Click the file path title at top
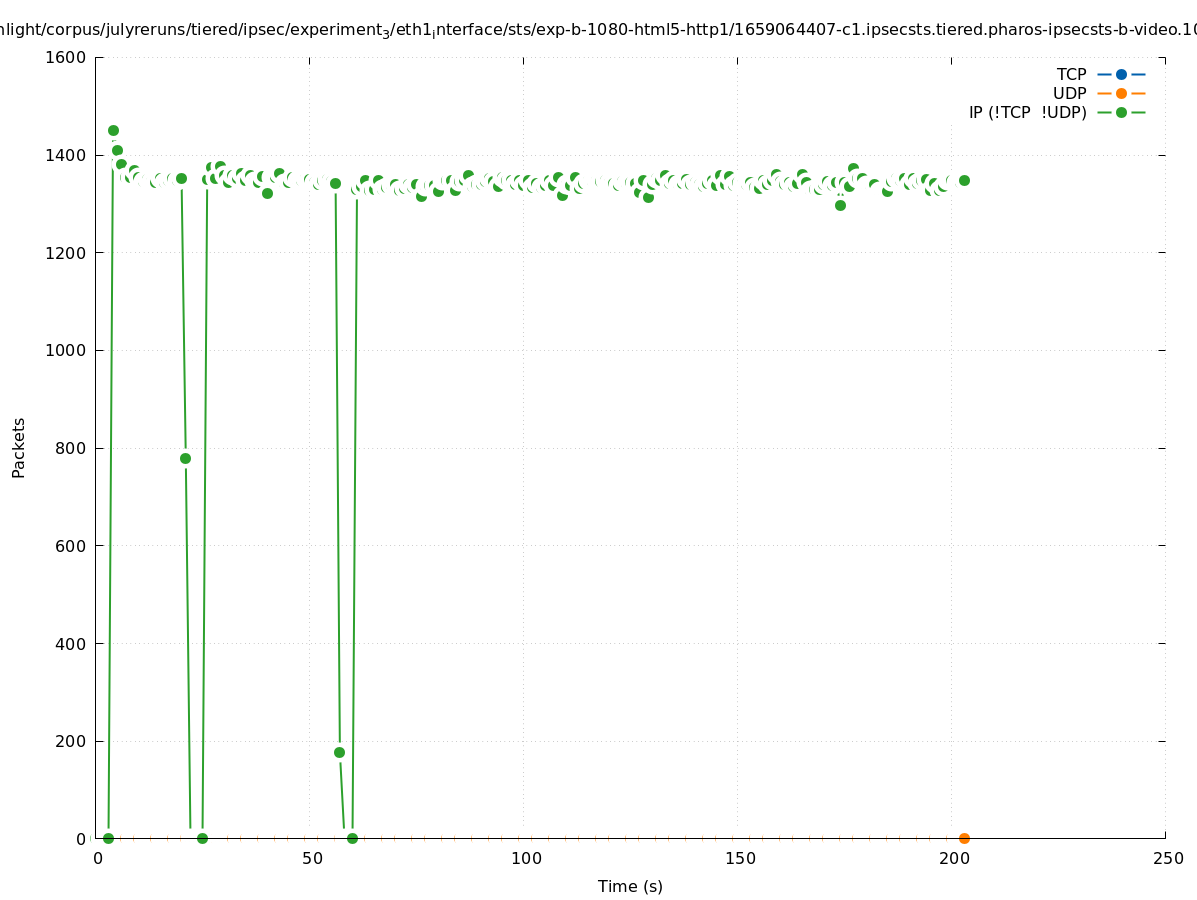 (x=598, y=31)
